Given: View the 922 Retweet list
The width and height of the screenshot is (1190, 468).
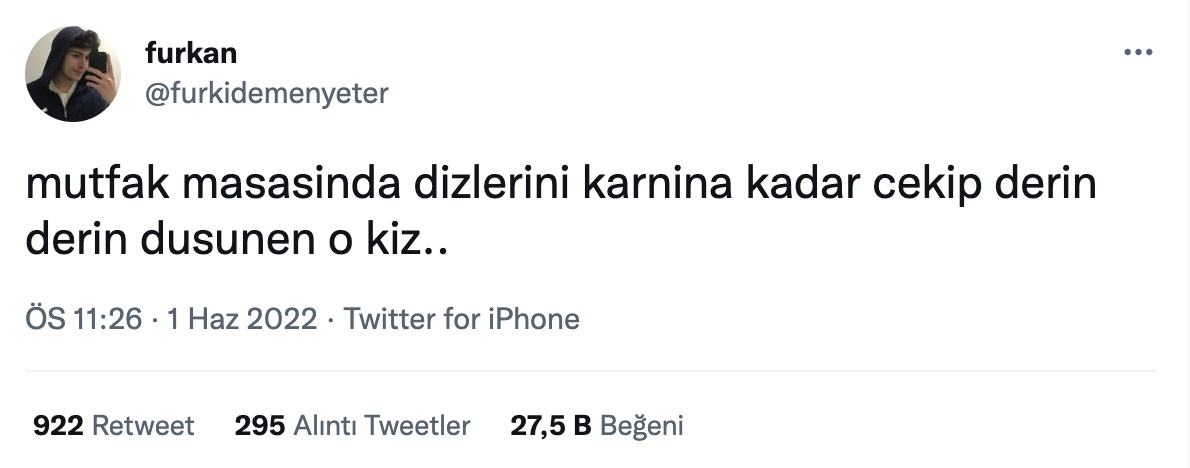Looking at the screenshot, I should 114,426.
